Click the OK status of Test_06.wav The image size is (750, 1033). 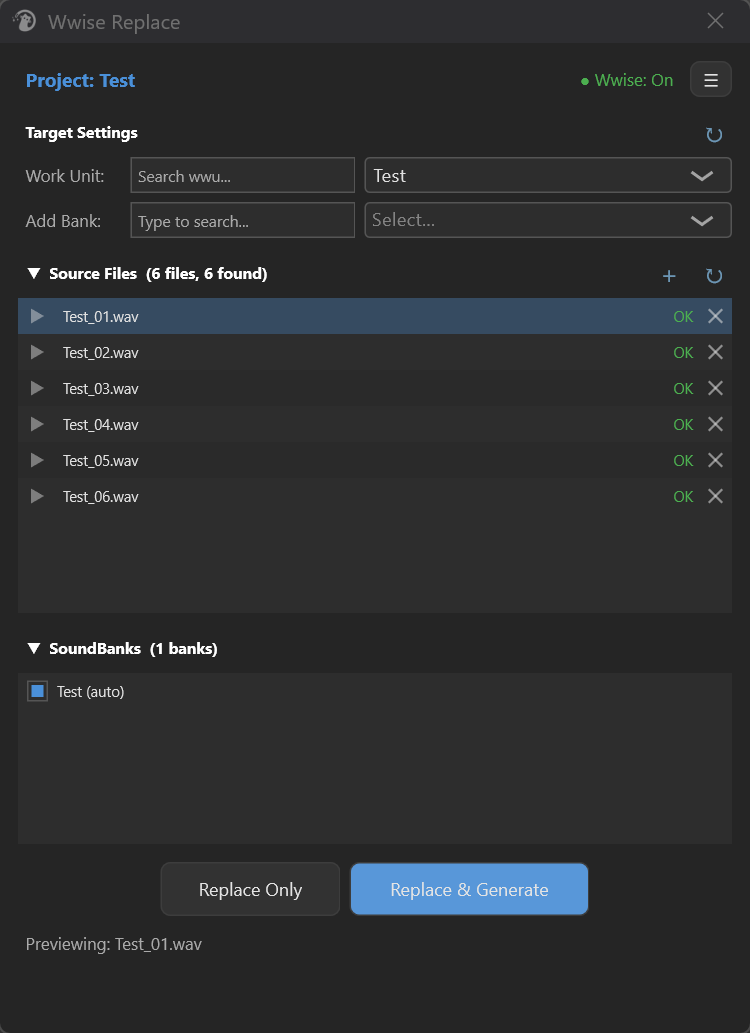(x=683, y=497)
